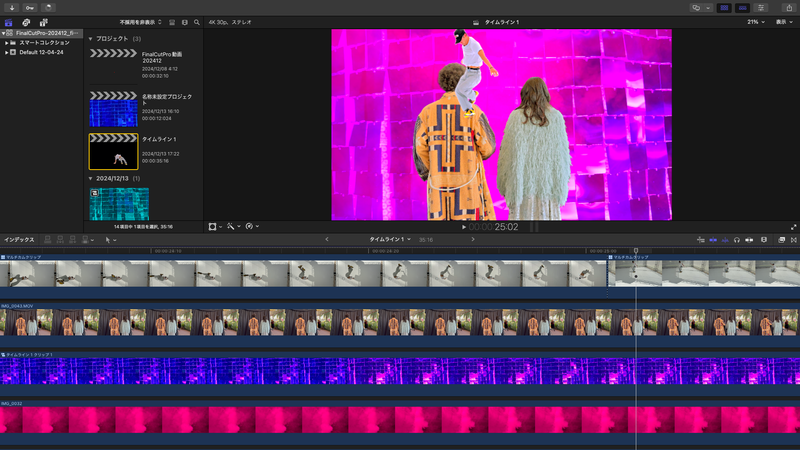Toggle clip appearance filmstrip/list button
Screen dimensions: 800x450
coord(172,22)
